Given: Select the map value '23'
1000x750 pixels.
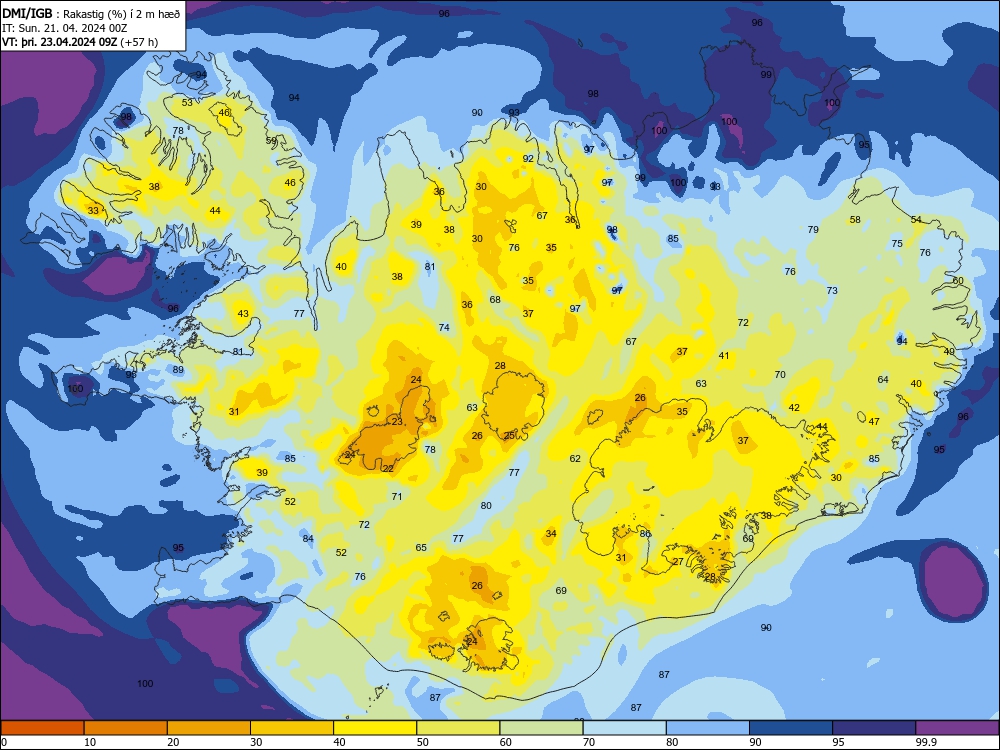Looking at the screenshot, I should (397, 422).
